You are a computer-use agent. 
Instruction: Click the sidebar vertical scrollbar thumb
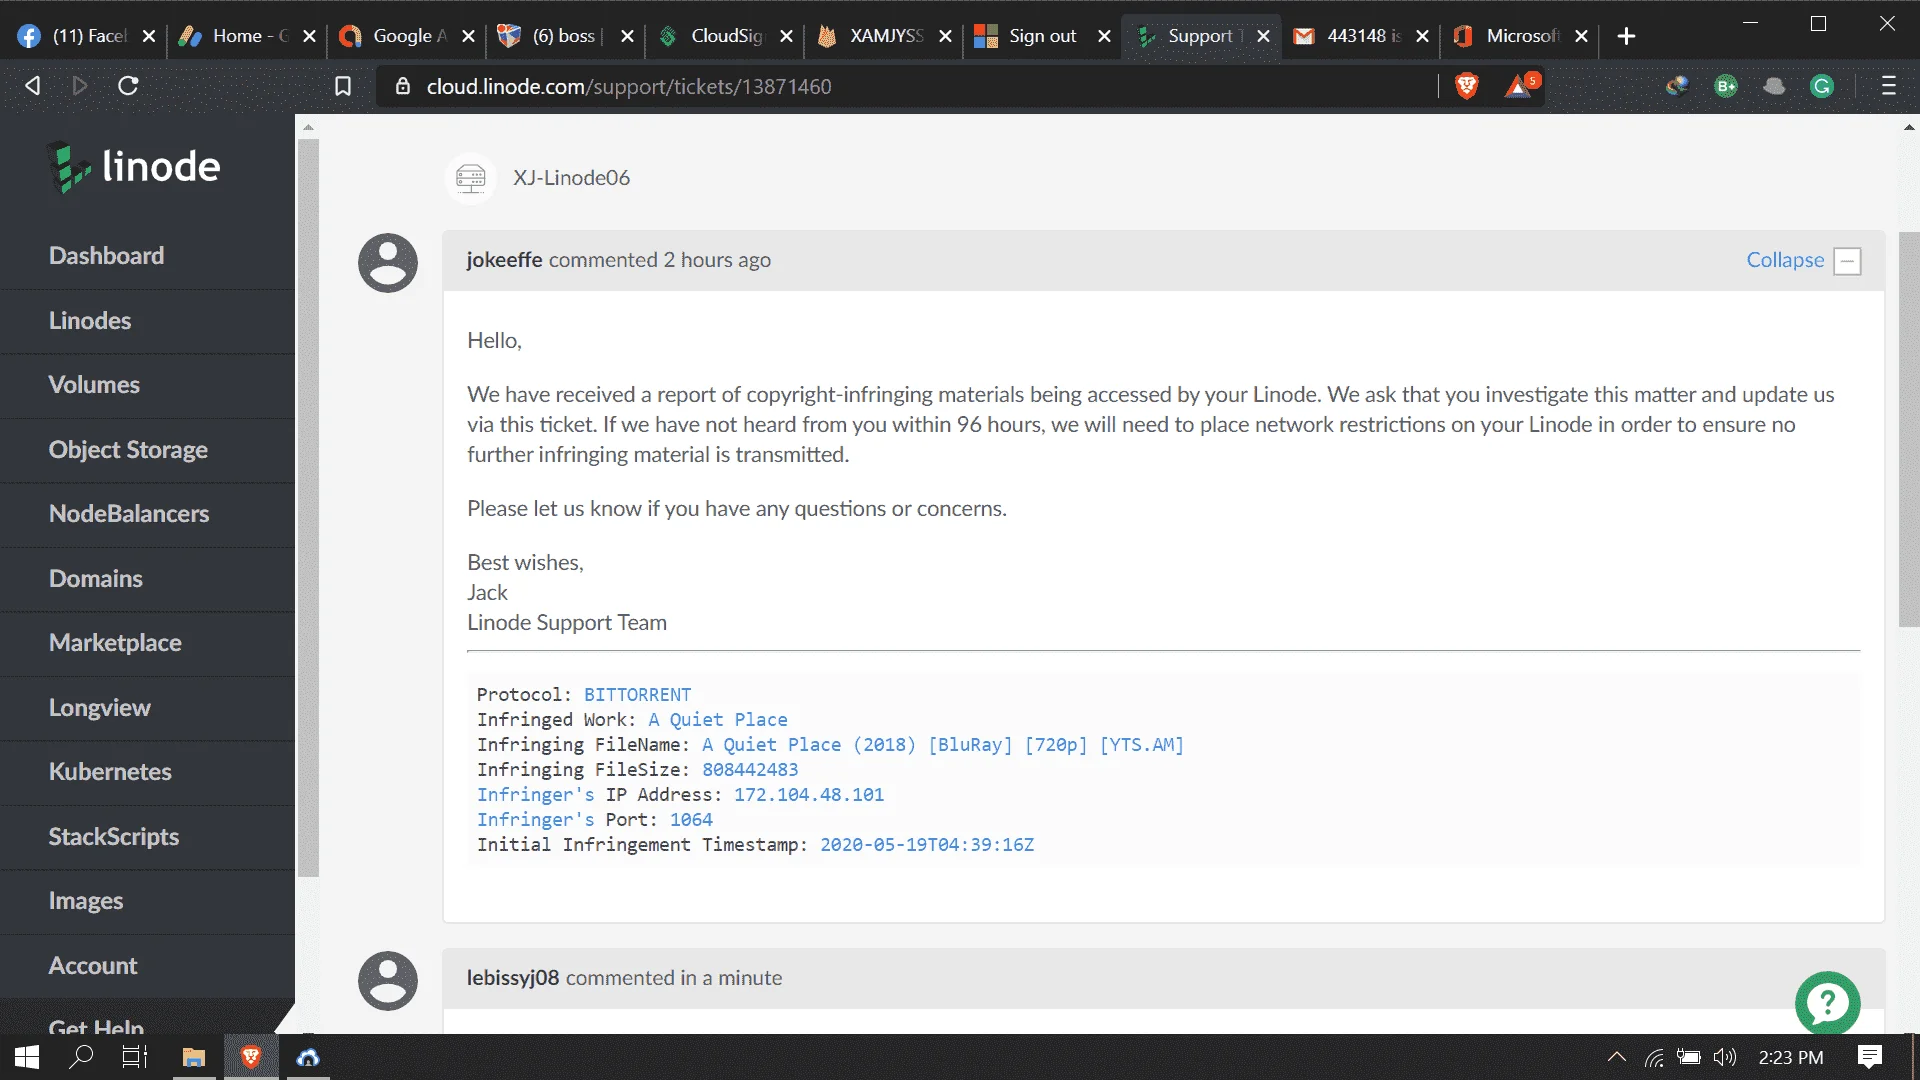(308, 508)
